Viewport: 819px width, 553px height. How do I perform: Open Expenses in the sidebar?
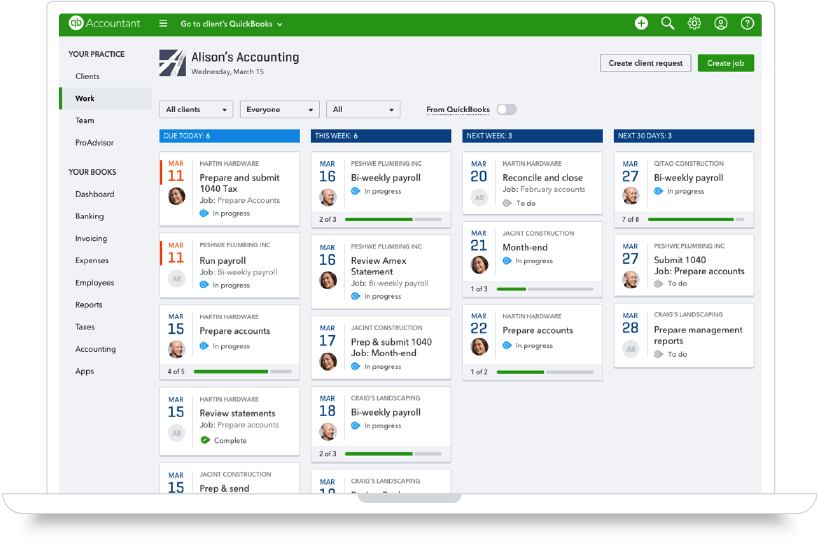[x=92, y=260]
